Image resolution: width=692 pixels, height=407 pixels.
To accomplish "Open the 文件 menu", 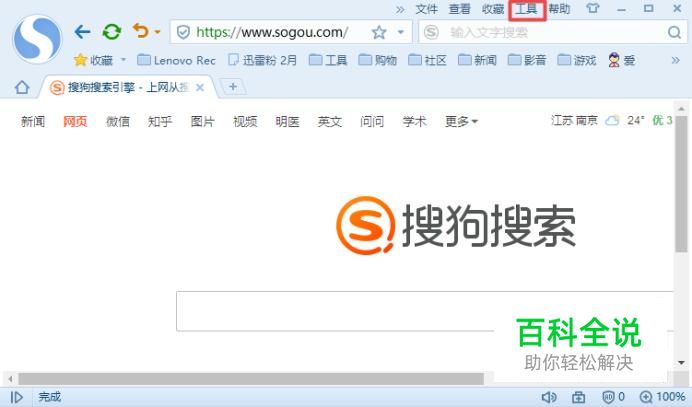I will point(426,9).
